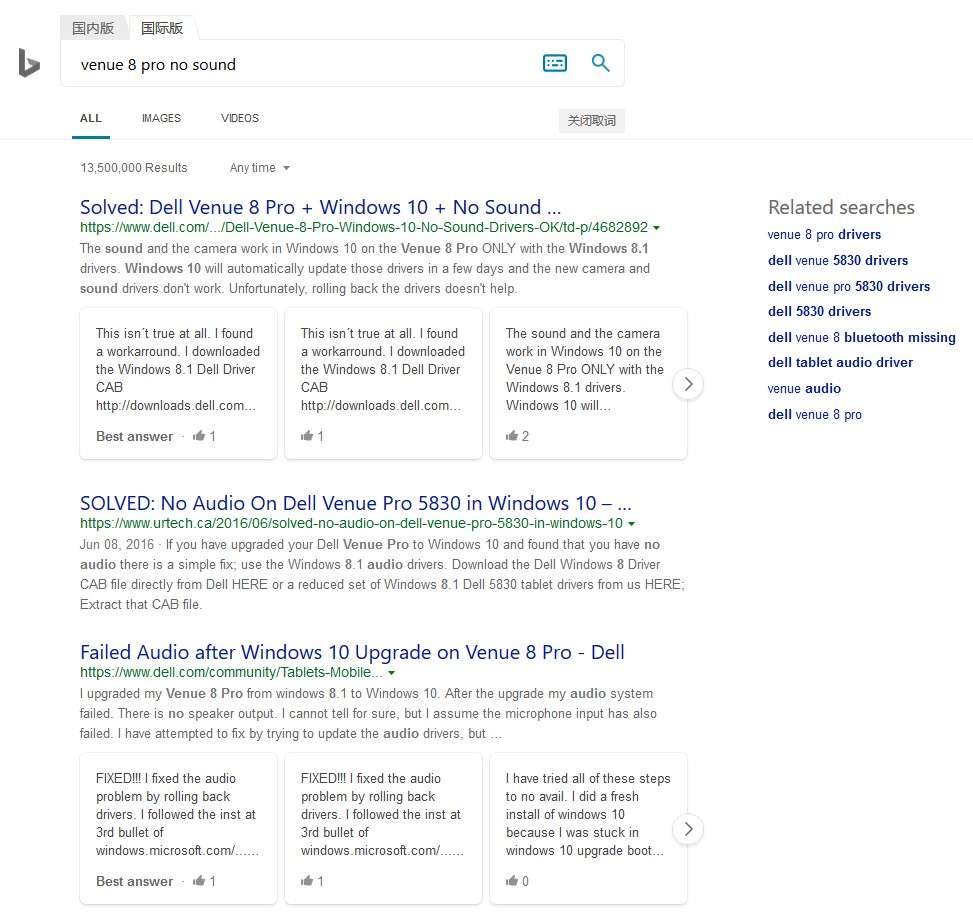973x917 pixels.
Task: Click the urtech.ca green URL text
Action: (351, 523)
